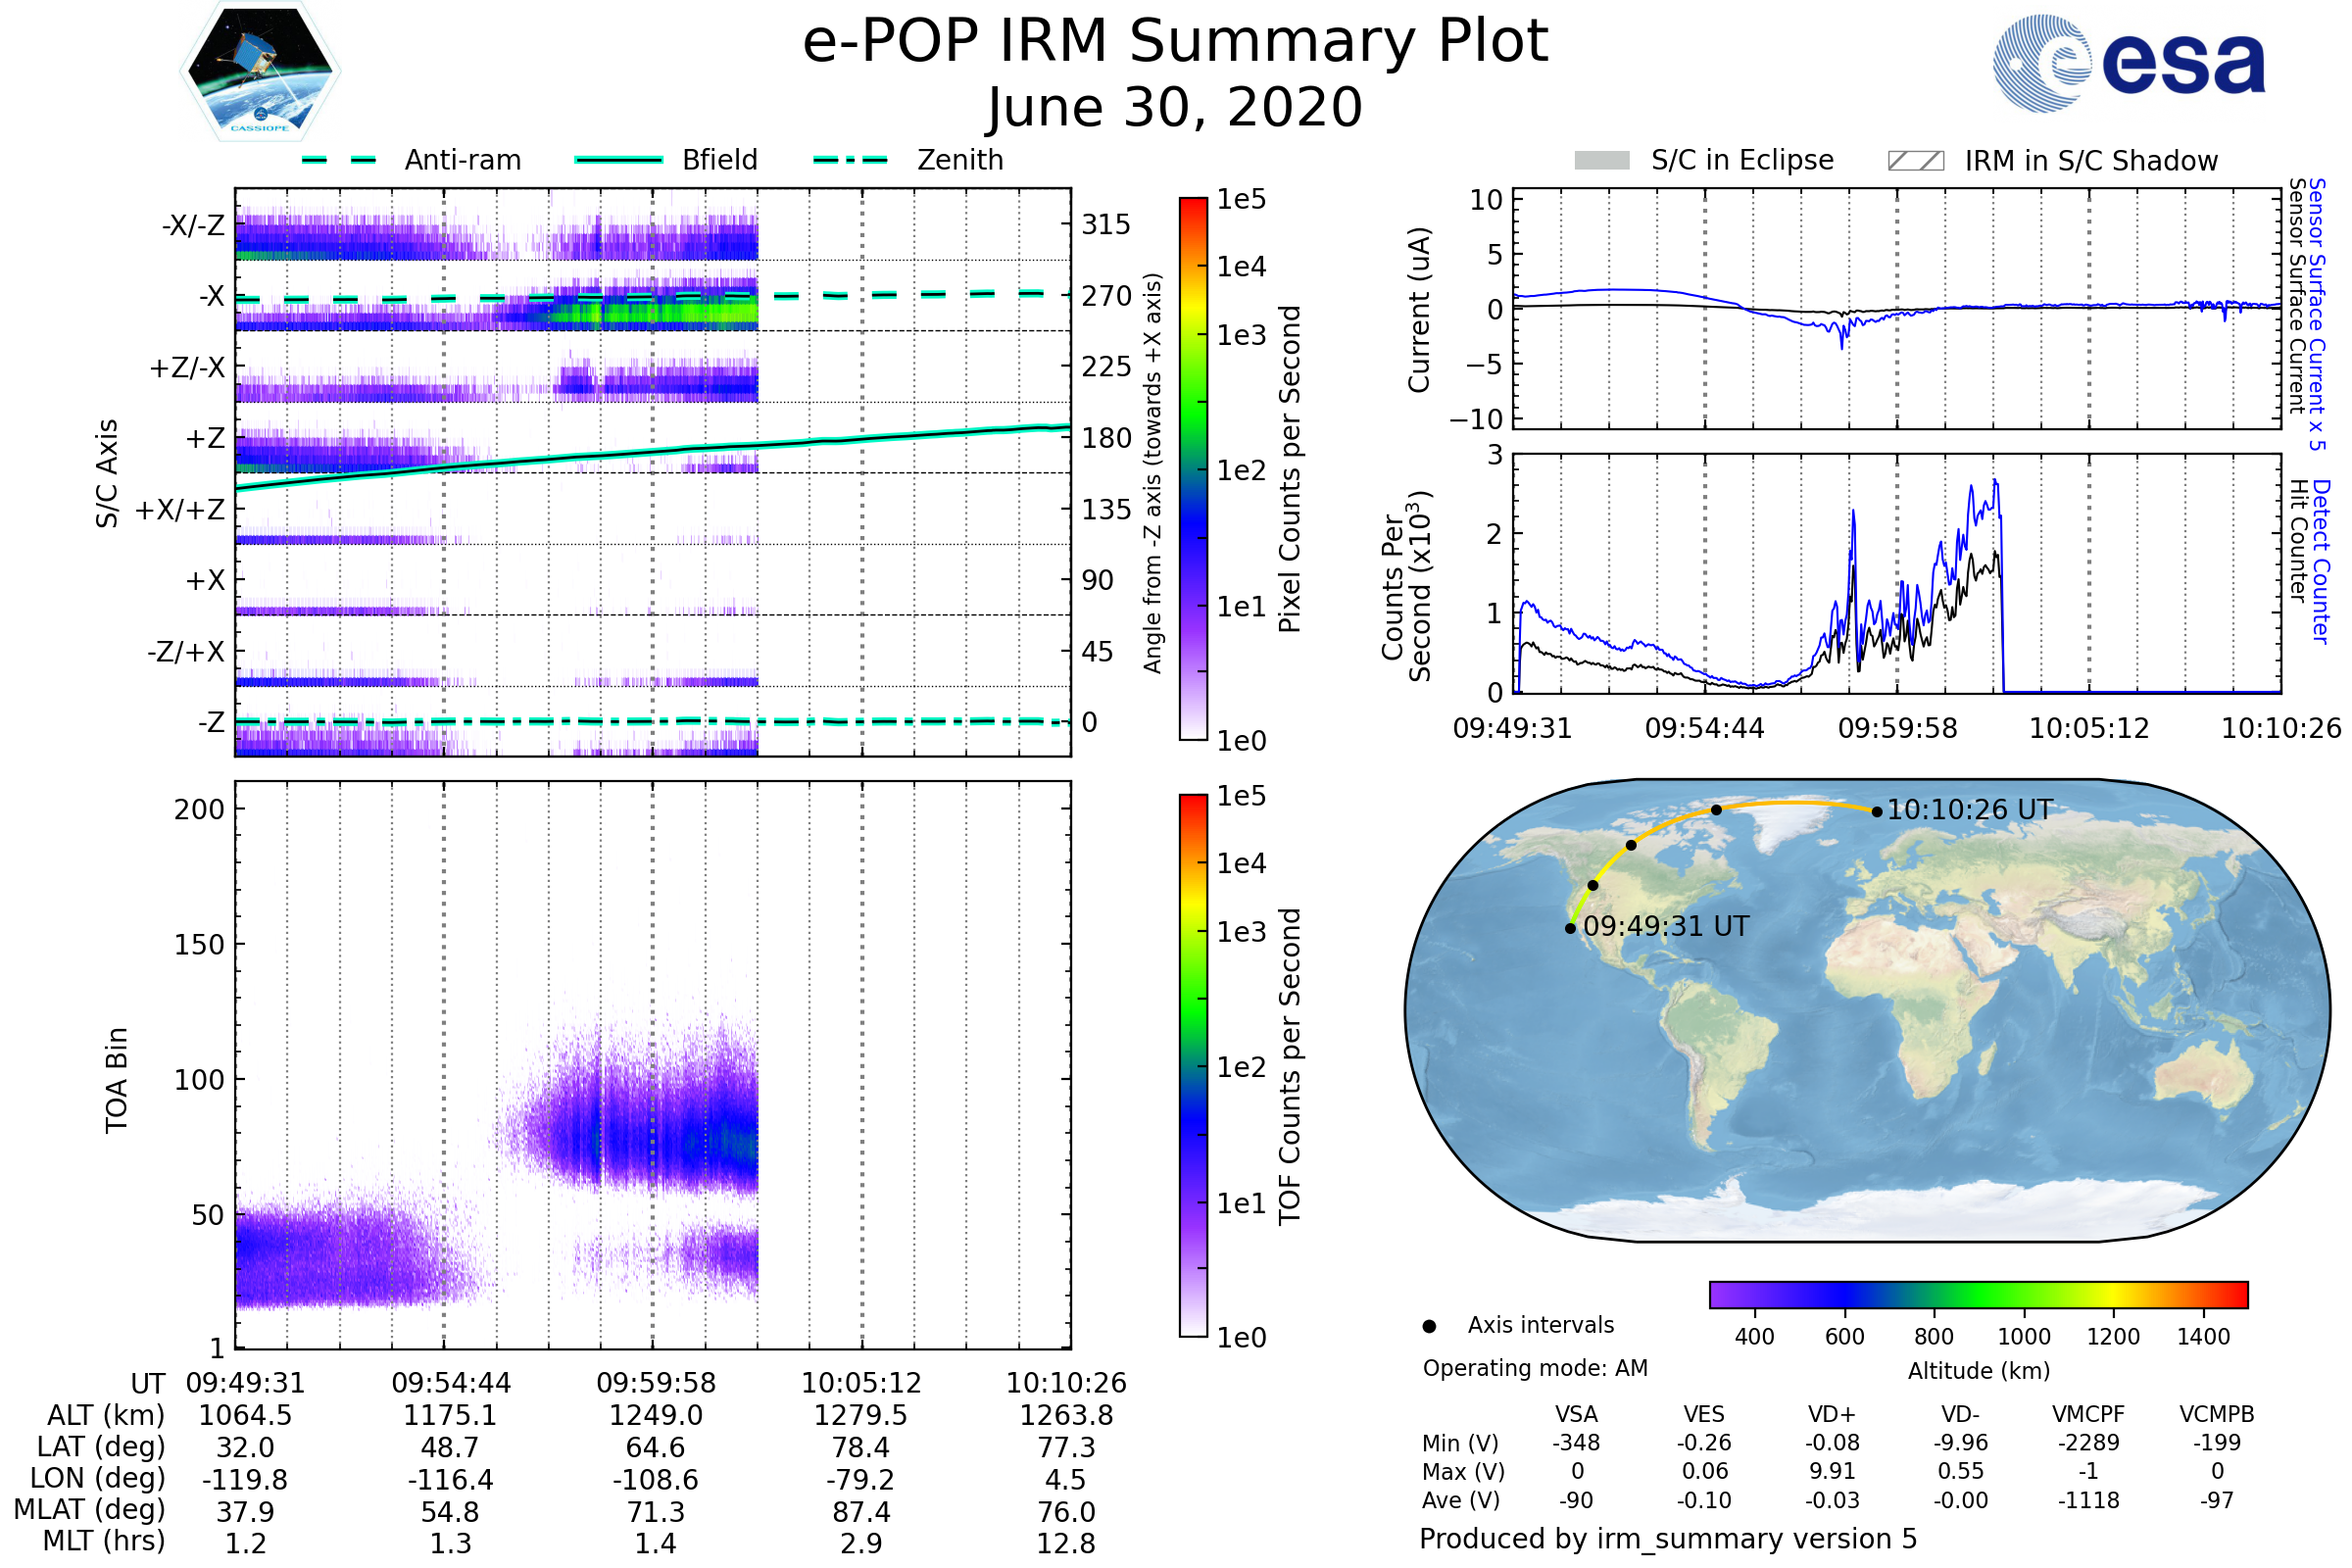Image resolution: width=2352 pixels, height=1568 pixels.
Task: Click the IRM in S/C Shadow hatched patch
Action: (x=1915, y=161)
